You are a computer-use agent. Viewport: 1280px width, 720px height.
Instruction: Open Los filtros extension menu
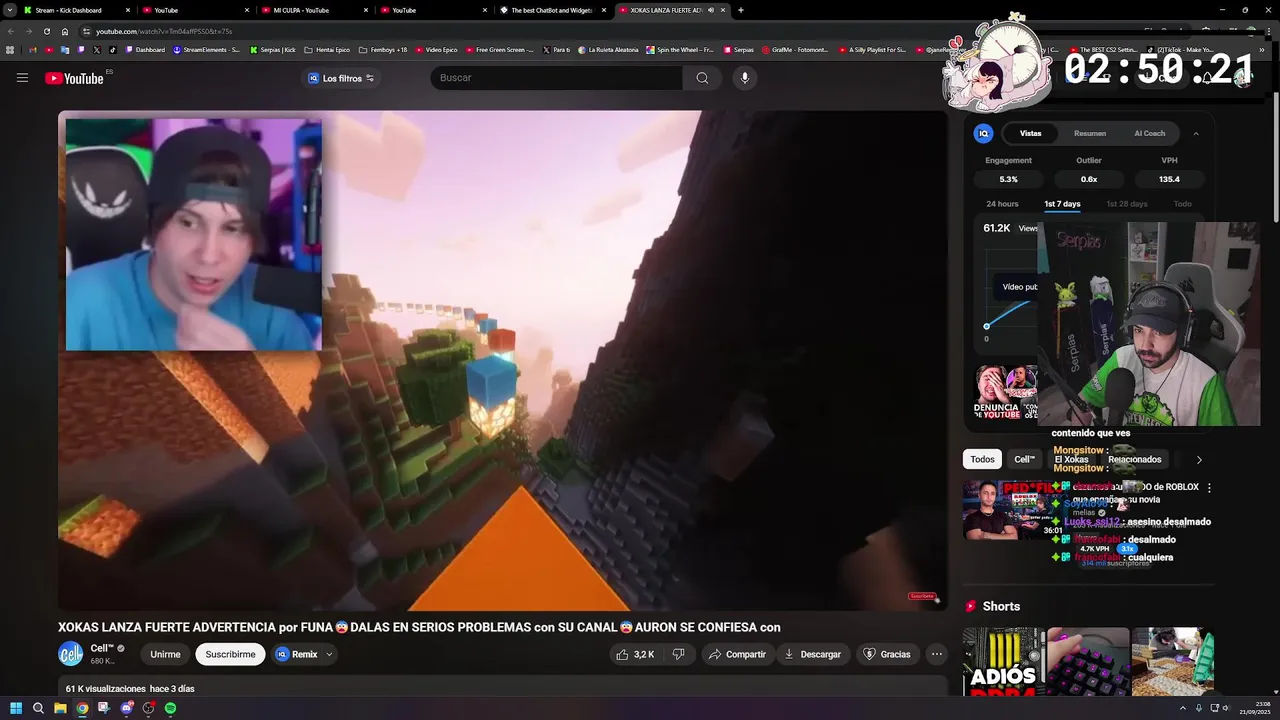(341, 78)
